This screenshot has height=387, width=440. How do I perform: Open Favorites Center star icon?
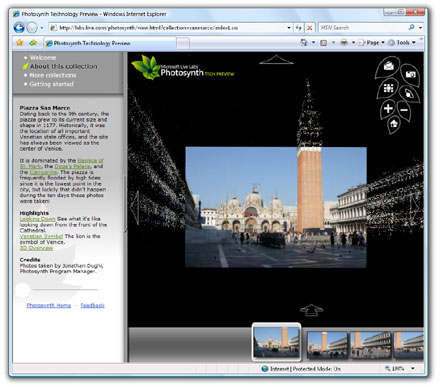pos(20,43)
